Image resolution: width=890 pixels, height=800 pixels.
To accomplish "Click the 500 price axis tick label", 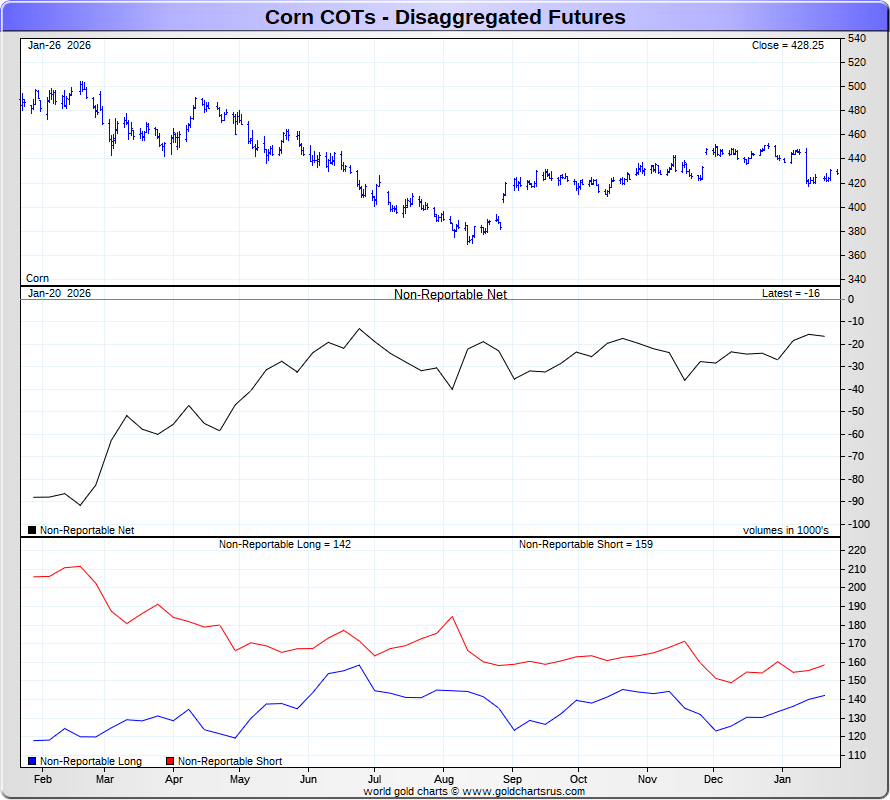I will point(857,86).
